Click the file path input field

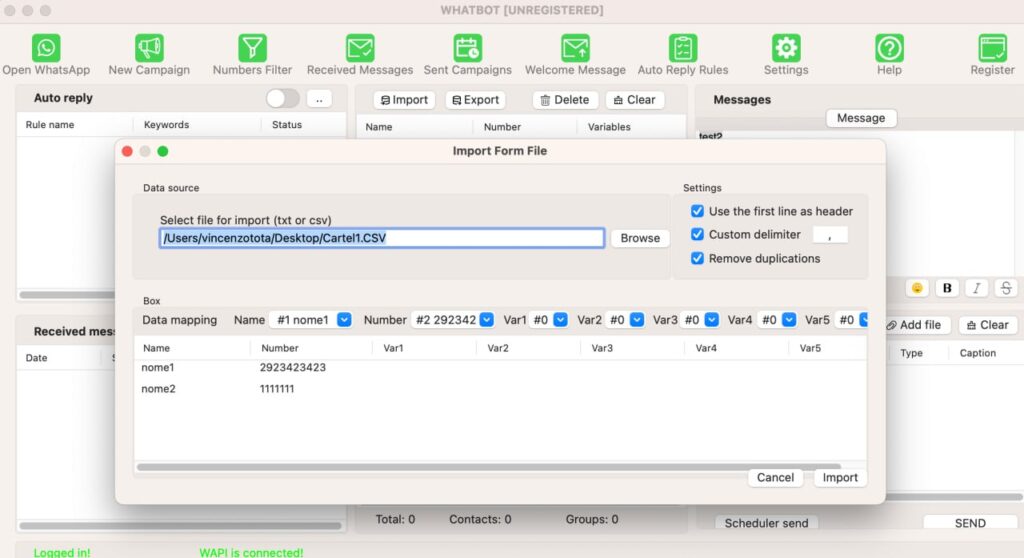[382, 238]
